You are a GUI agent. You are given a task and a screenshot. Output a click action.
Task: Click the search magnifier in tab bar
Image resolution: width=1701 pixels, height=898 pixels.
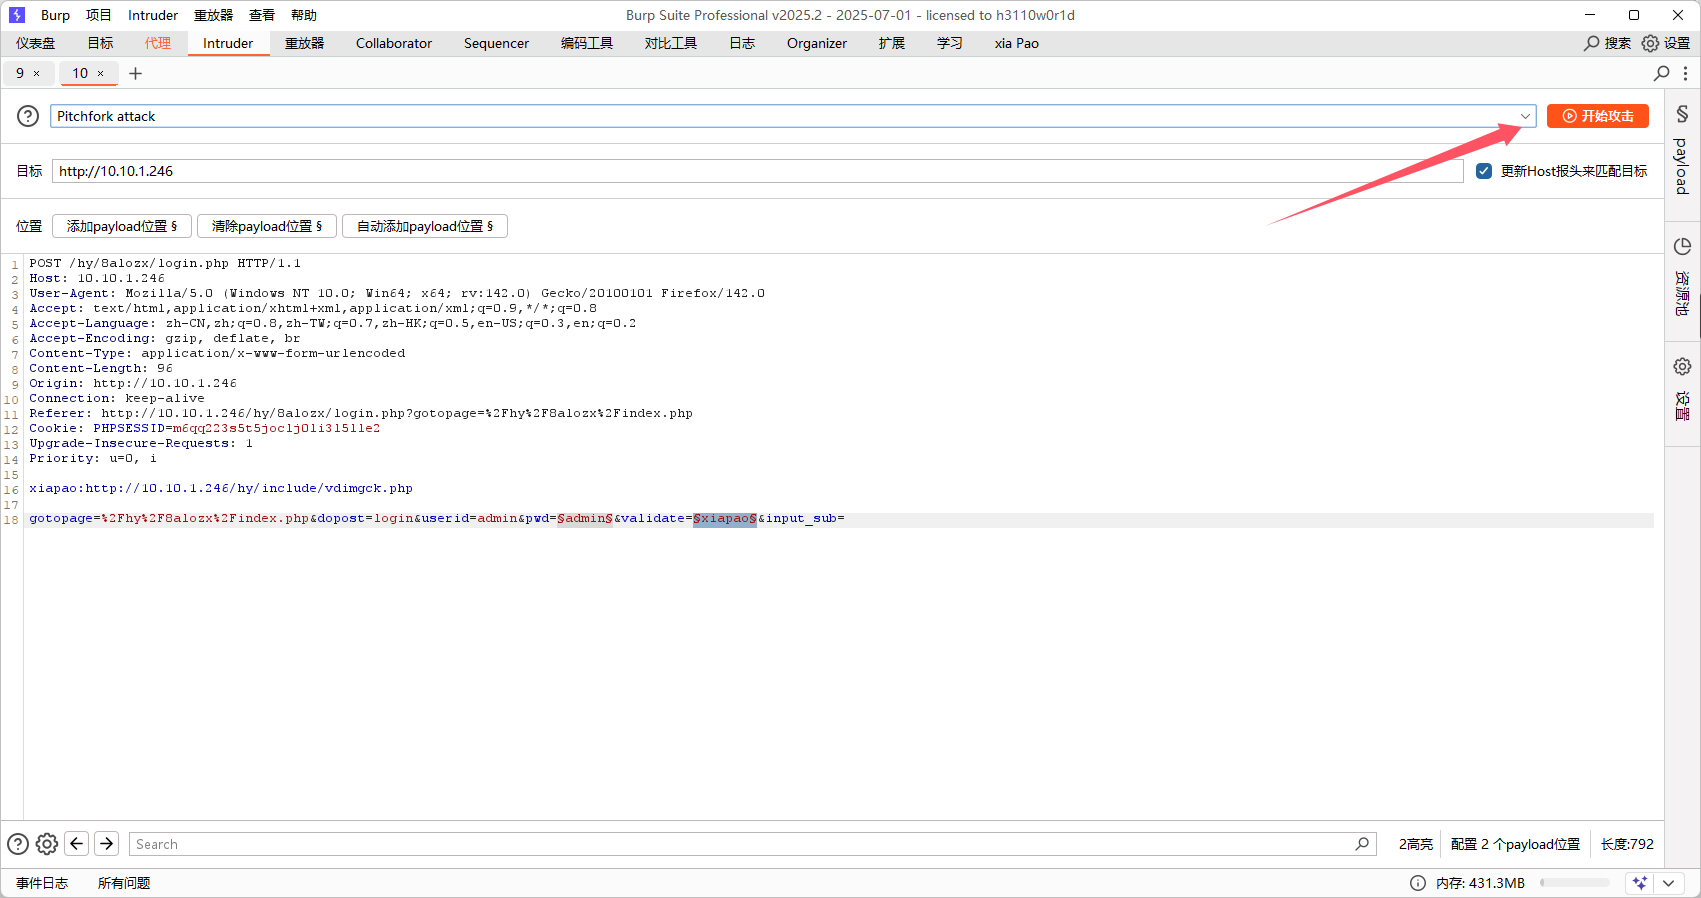tap(1661, 73)
